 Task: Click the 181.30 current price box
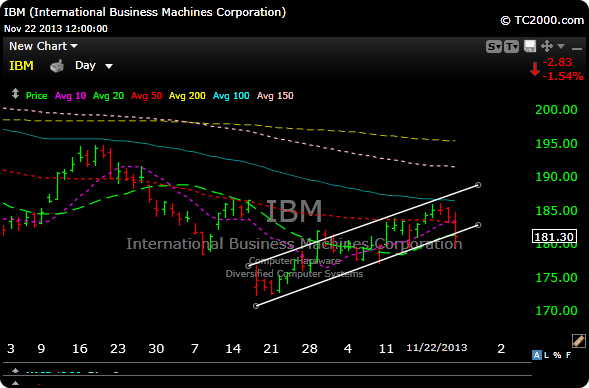click(554, 237)
